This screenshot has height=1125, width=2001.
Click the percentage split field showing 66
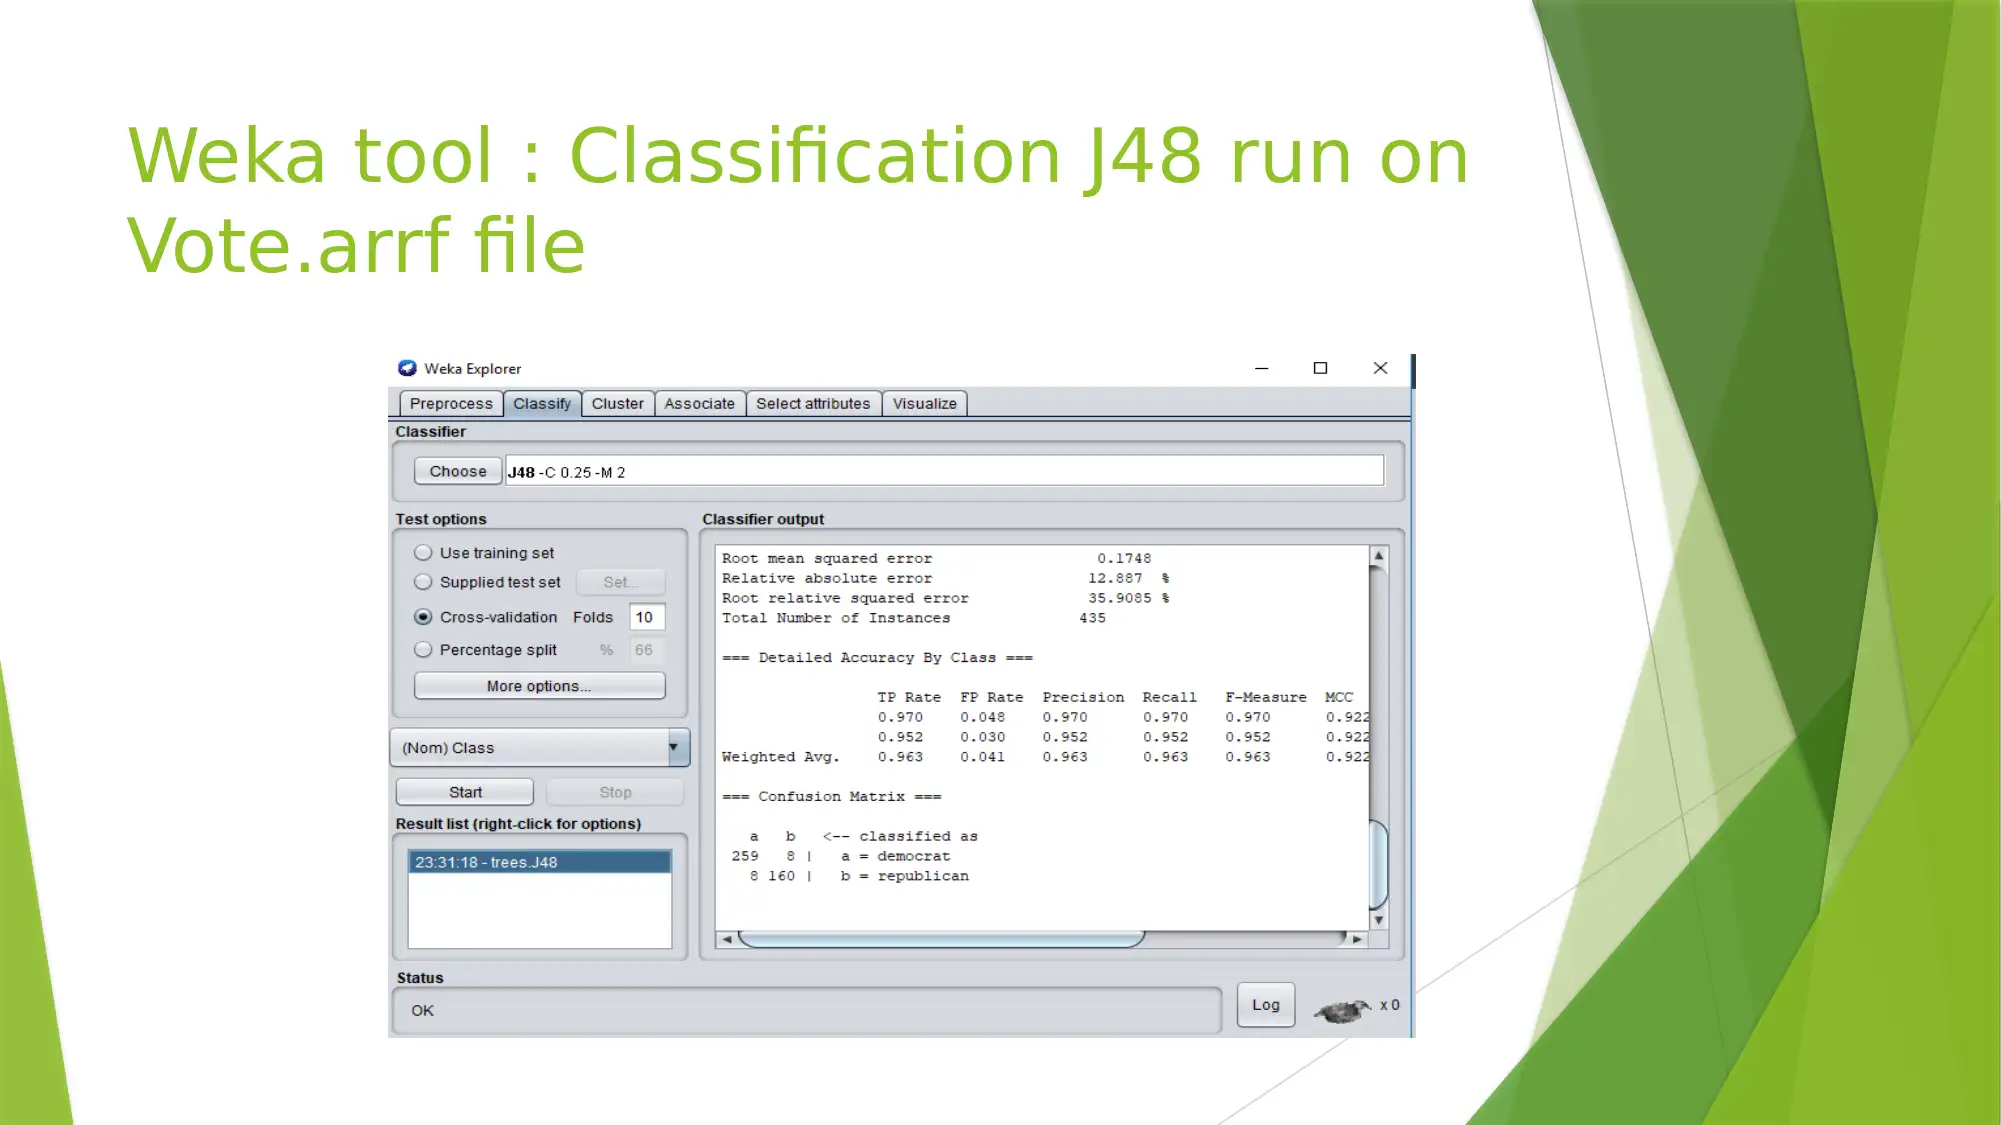tap(647, 650)
